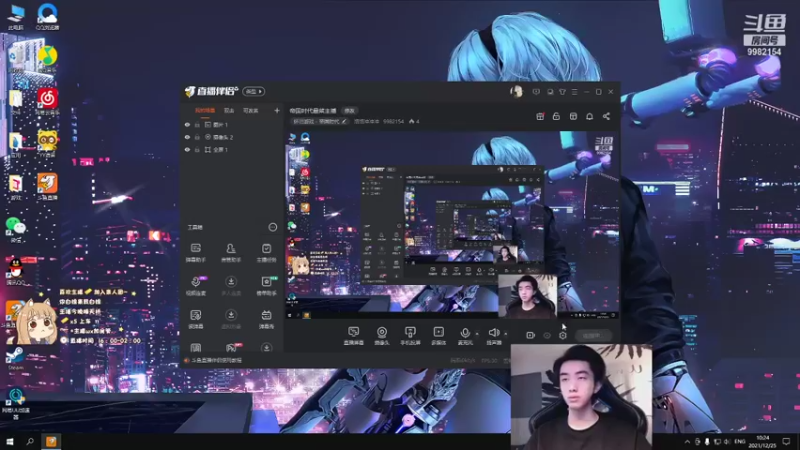Select the Steam desktop shortcut

tap(15, 358)
